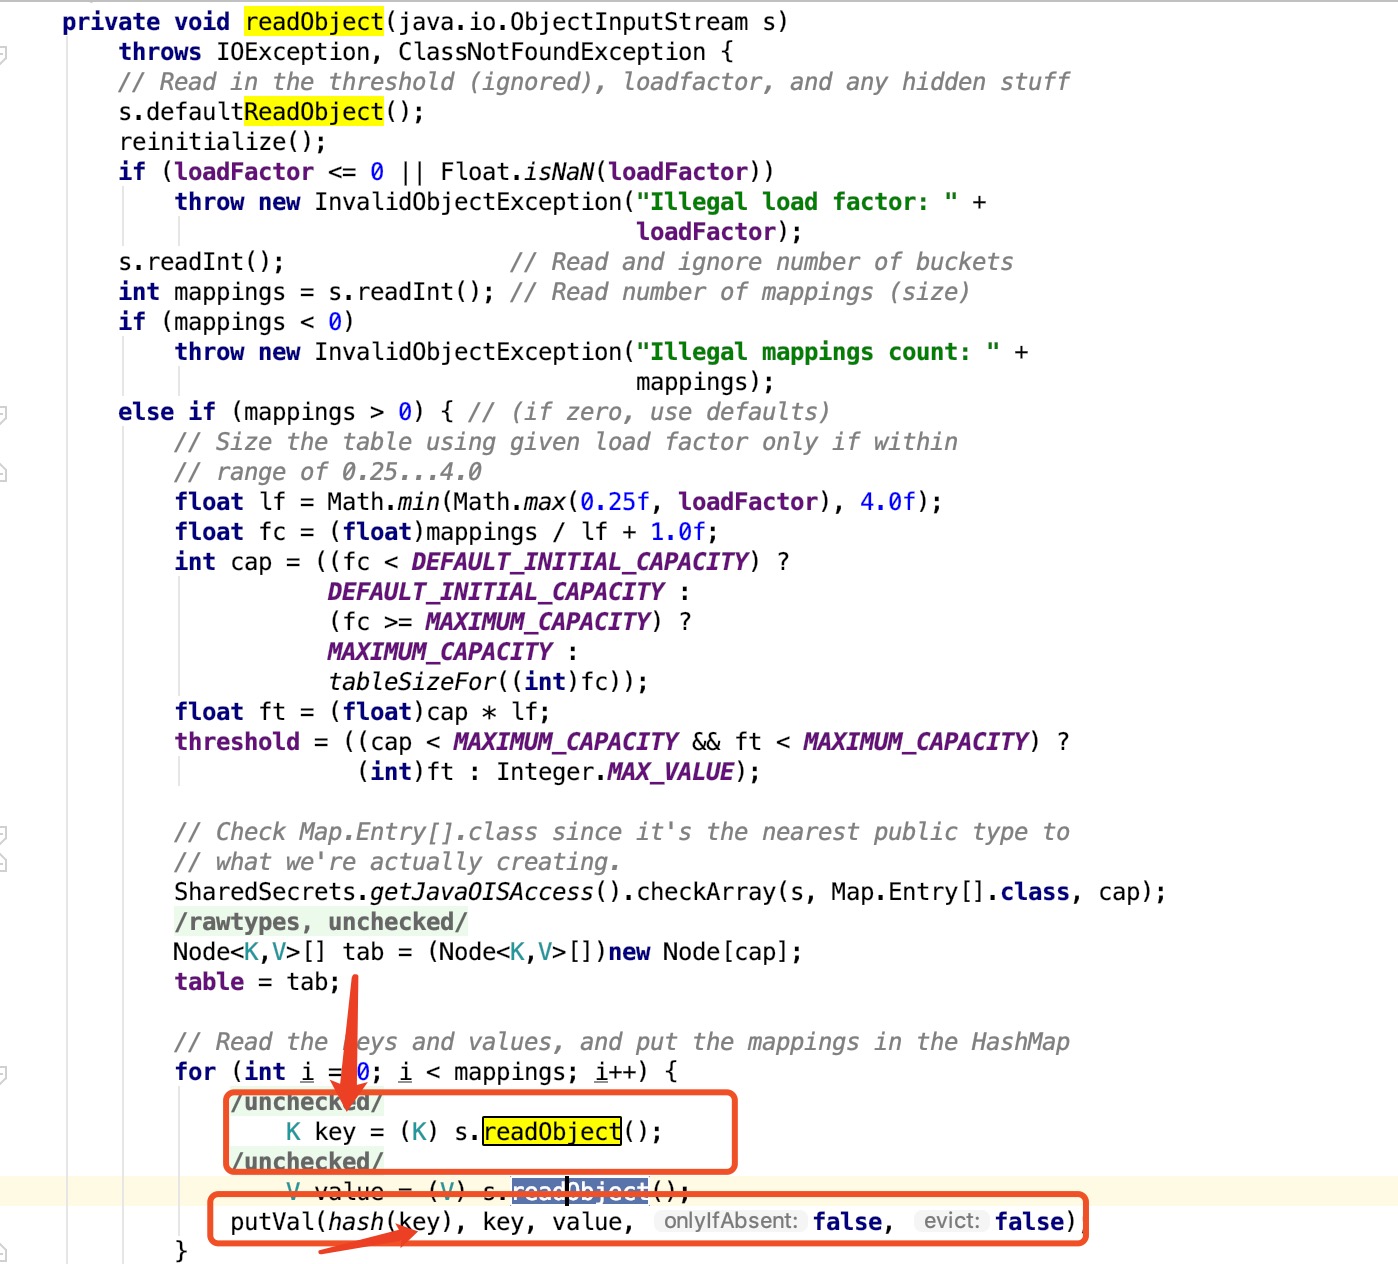The height and width of the screenshot is (1264, 1398).
Task: Click fold marker beside '// range of 0.25...4.0' comment
Action: [3, 472]
